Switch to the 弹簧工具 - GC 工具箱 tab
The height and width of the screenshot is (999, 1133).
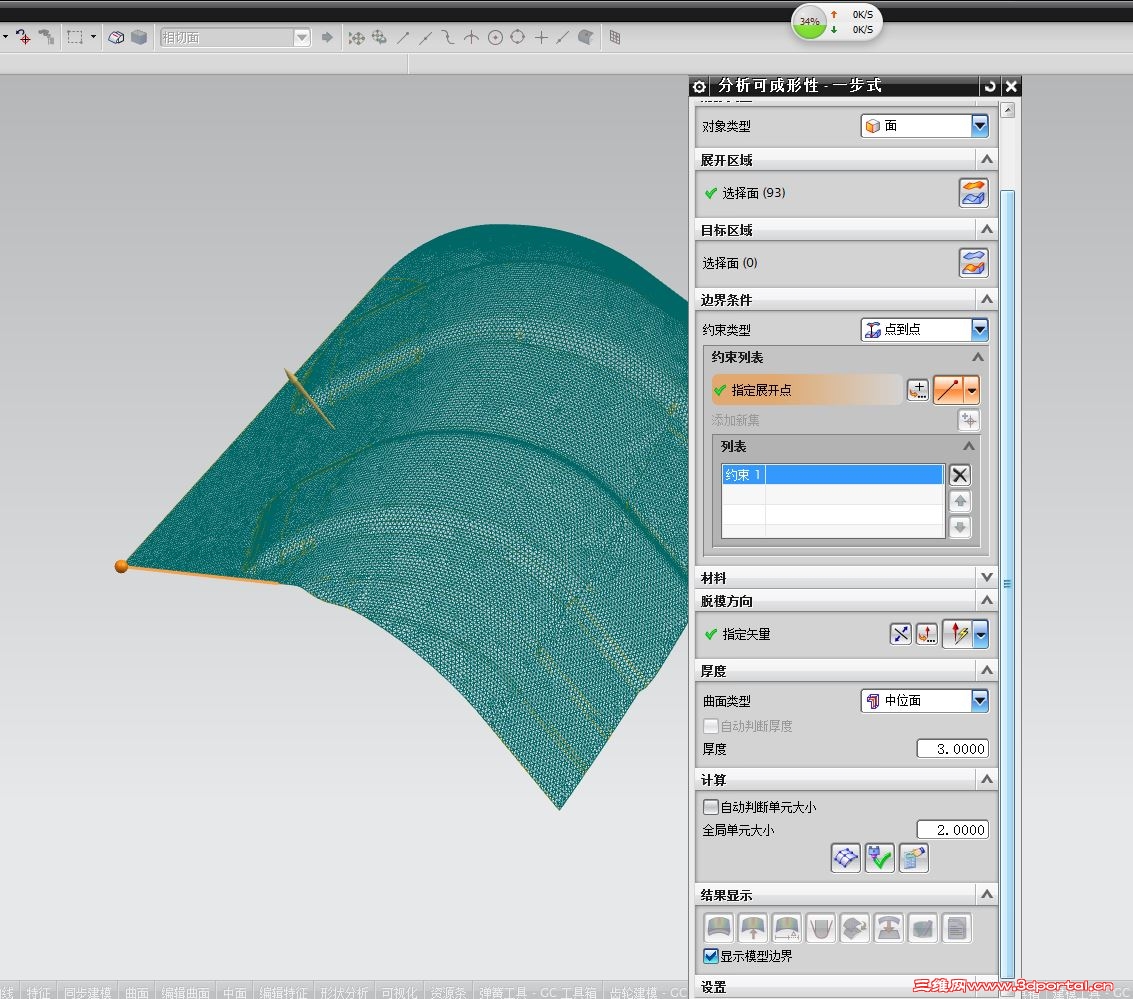click(x=538, y=992)
